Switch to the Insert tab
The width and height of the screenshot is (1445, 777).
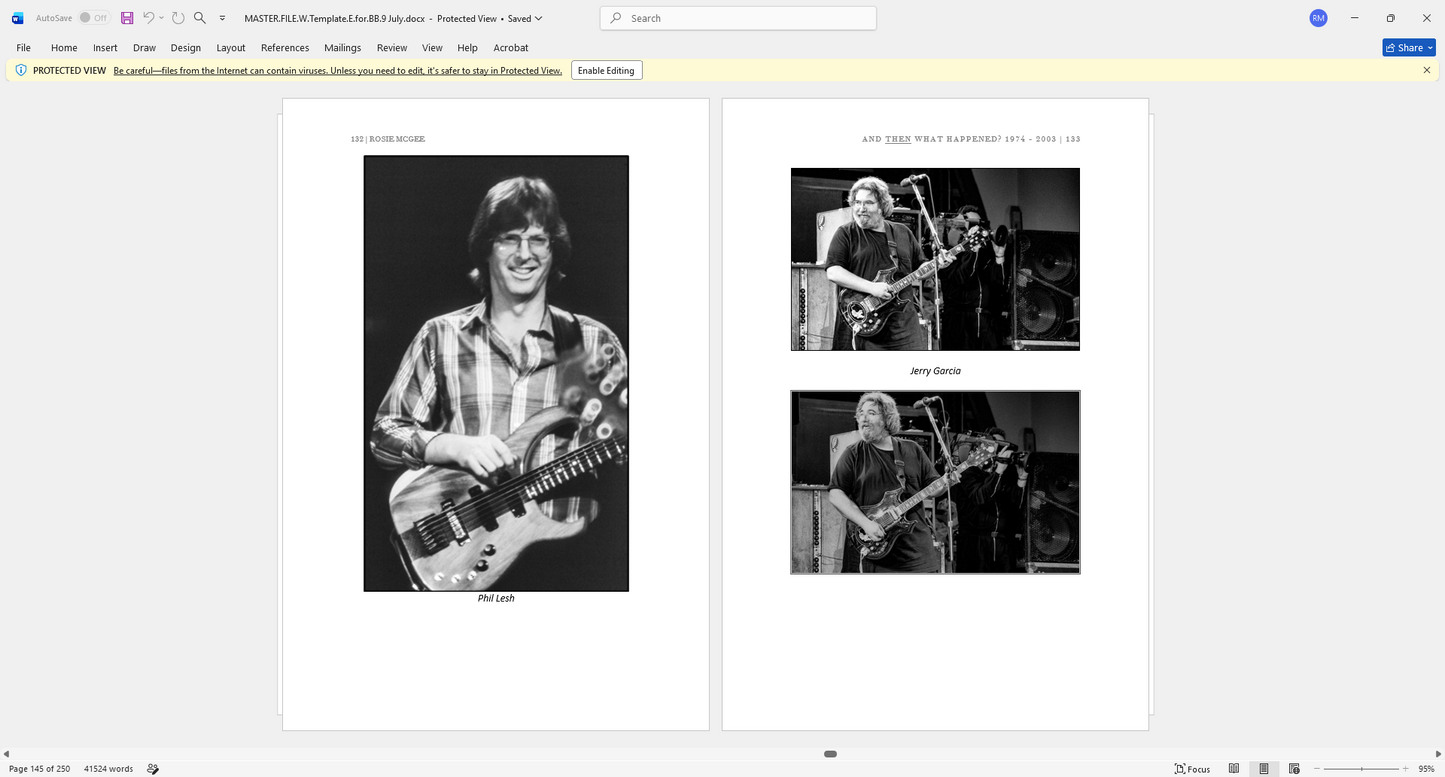point(105,47)
